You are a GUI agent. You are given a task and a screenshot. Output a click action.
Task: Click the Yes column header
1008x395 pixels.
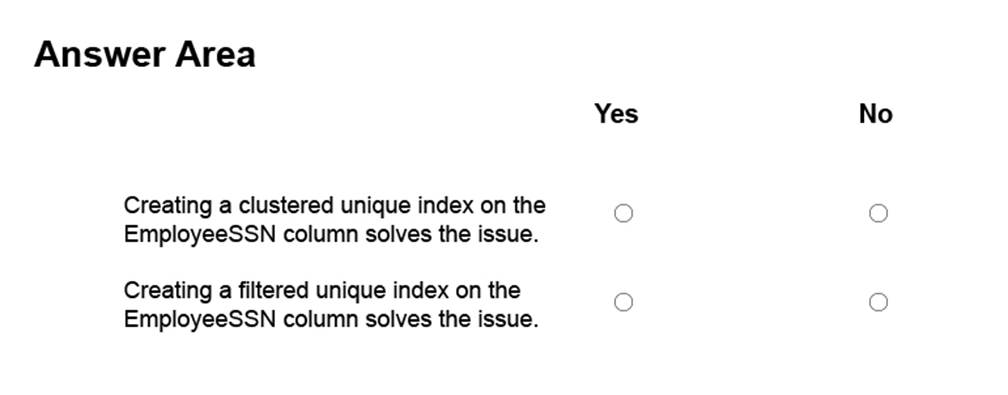(x=616, y=114)
